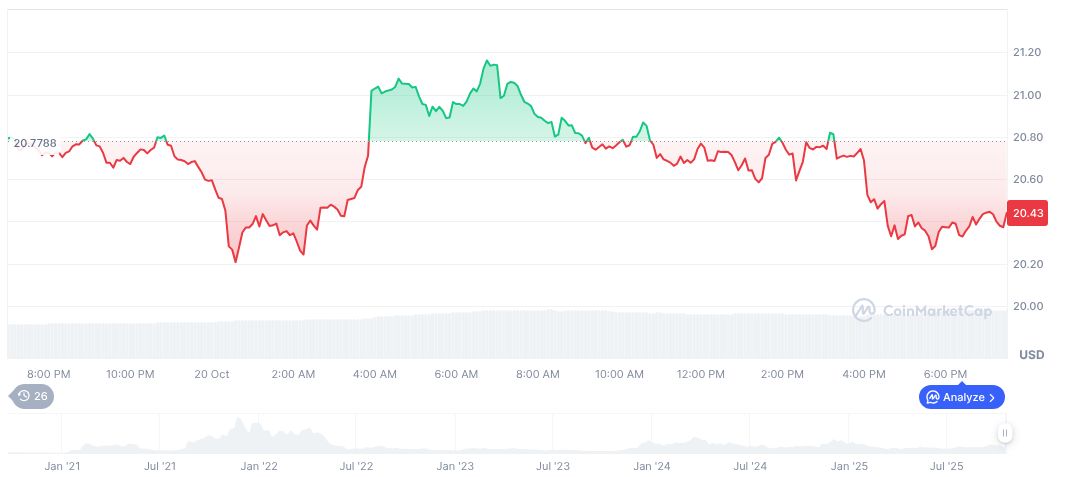1072x477 pixels.
Task: Click the CoinMarketCap watermark logo icon
Action: pos(863,311)
